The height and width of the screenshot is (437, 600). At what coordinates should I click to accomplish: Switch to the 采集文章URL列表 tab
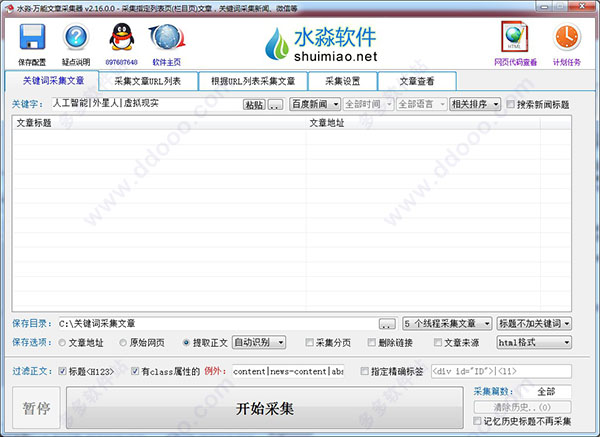click(147, 81)
